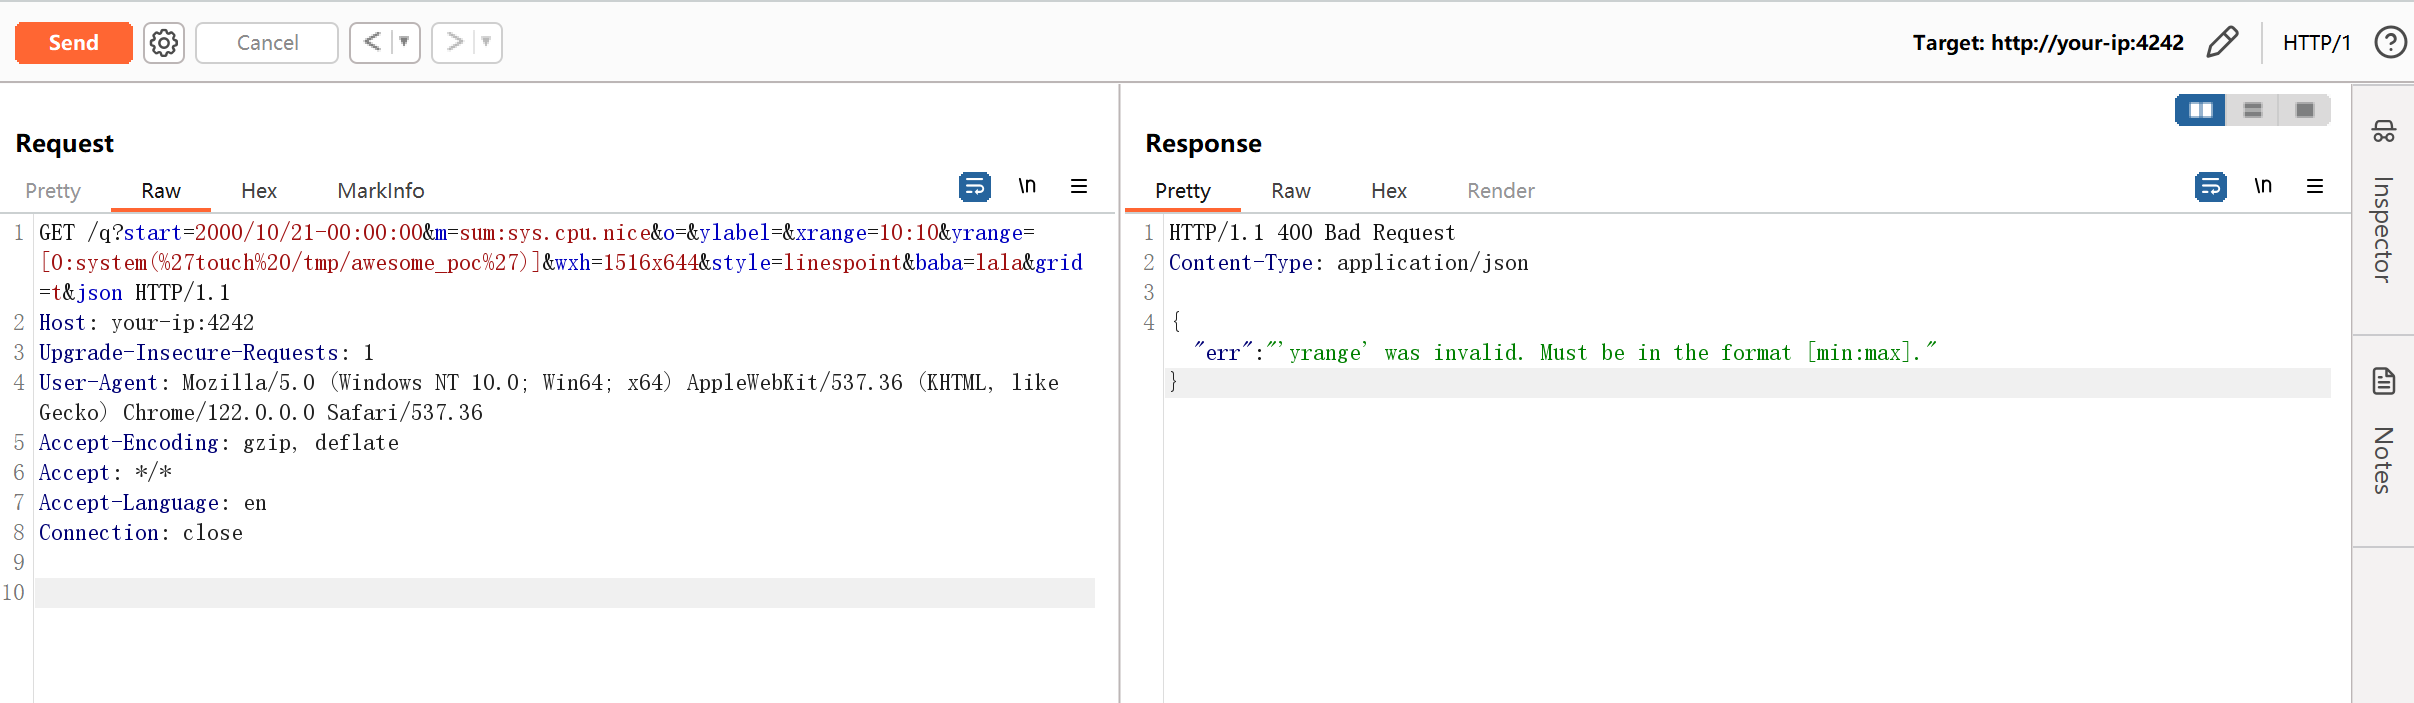Toggle non-printable characters in Response panel
The height and width of the screenshot is (703, 2414).
pos(2263,186)
